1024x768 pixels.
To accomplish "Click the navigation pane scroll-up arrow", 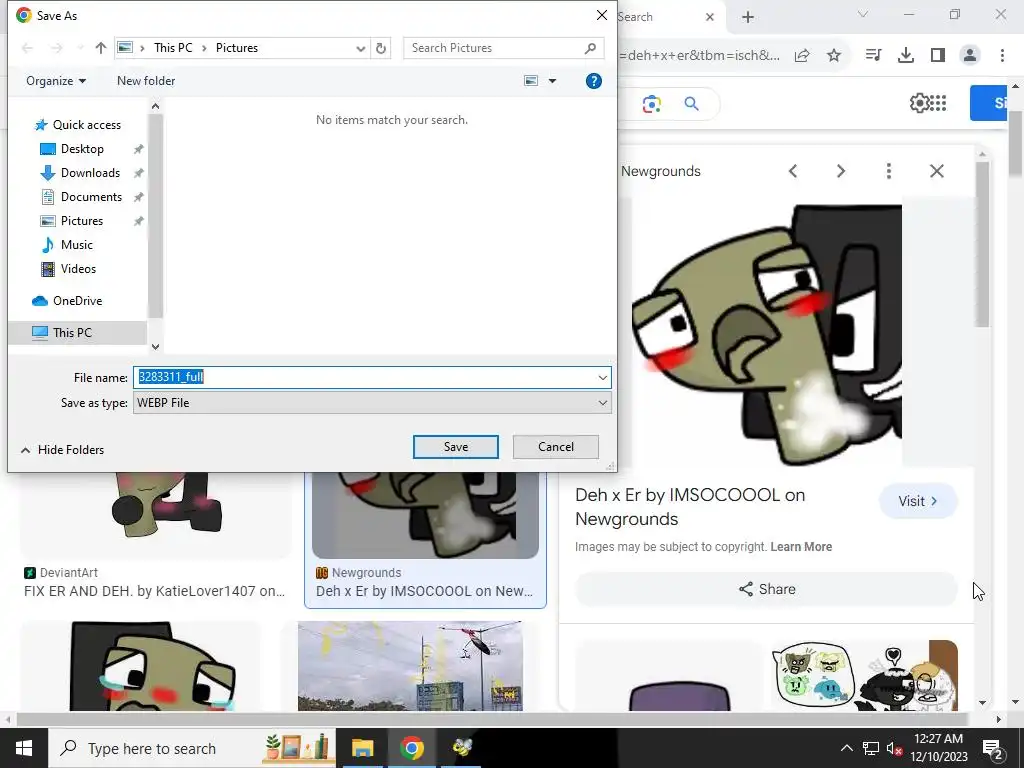I will pyautogui.click(x=155, y=106).
